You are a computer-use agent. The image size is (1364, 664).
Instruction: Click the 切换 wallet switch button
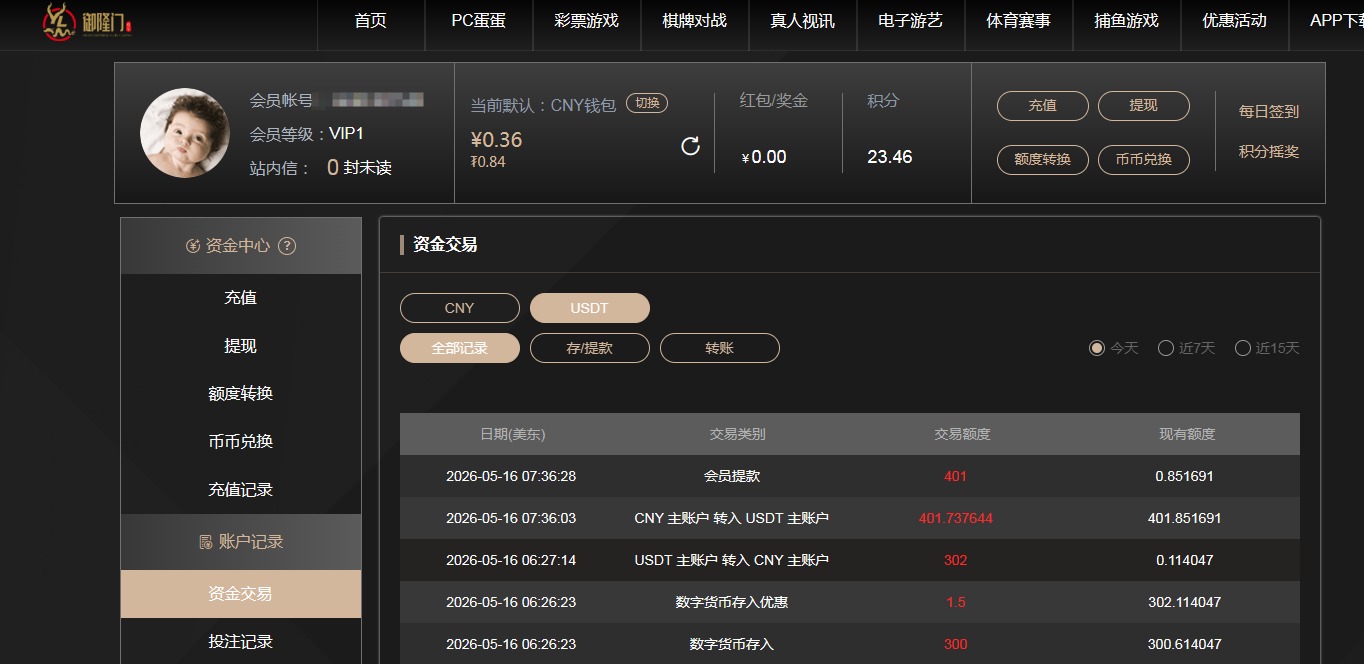[x=647, y=103]
